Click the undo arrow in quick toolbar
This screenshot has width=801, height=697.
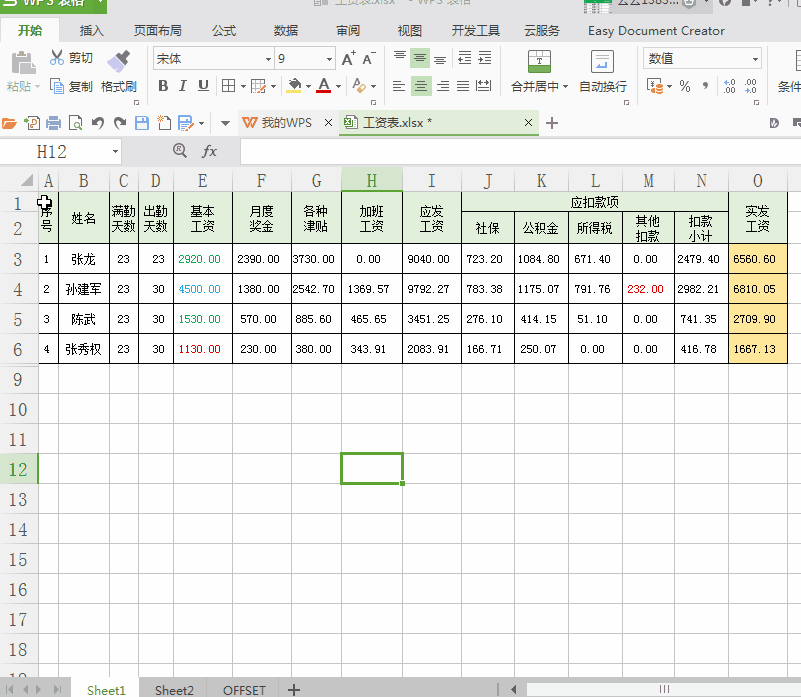pyautogui.click(x=98, y=123)
